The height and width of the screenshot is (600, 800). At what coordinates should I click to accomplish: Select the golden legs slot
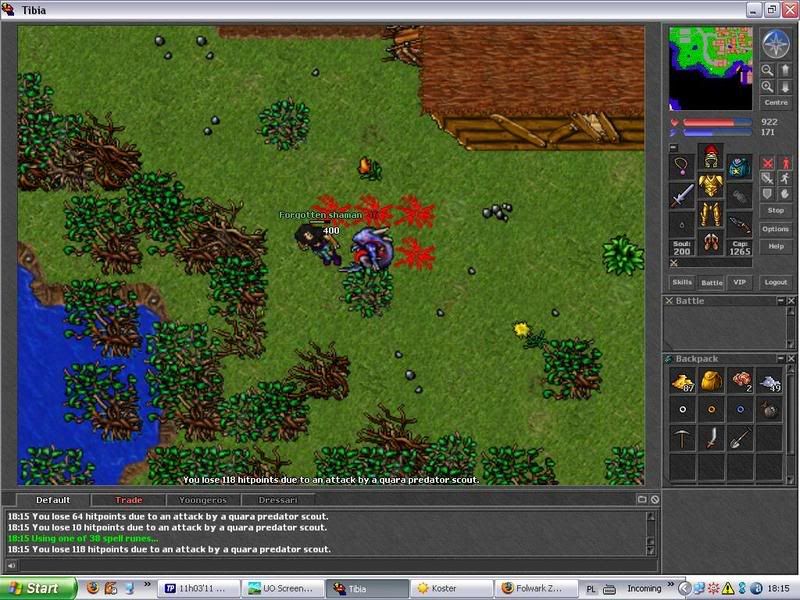coord(711,214)
